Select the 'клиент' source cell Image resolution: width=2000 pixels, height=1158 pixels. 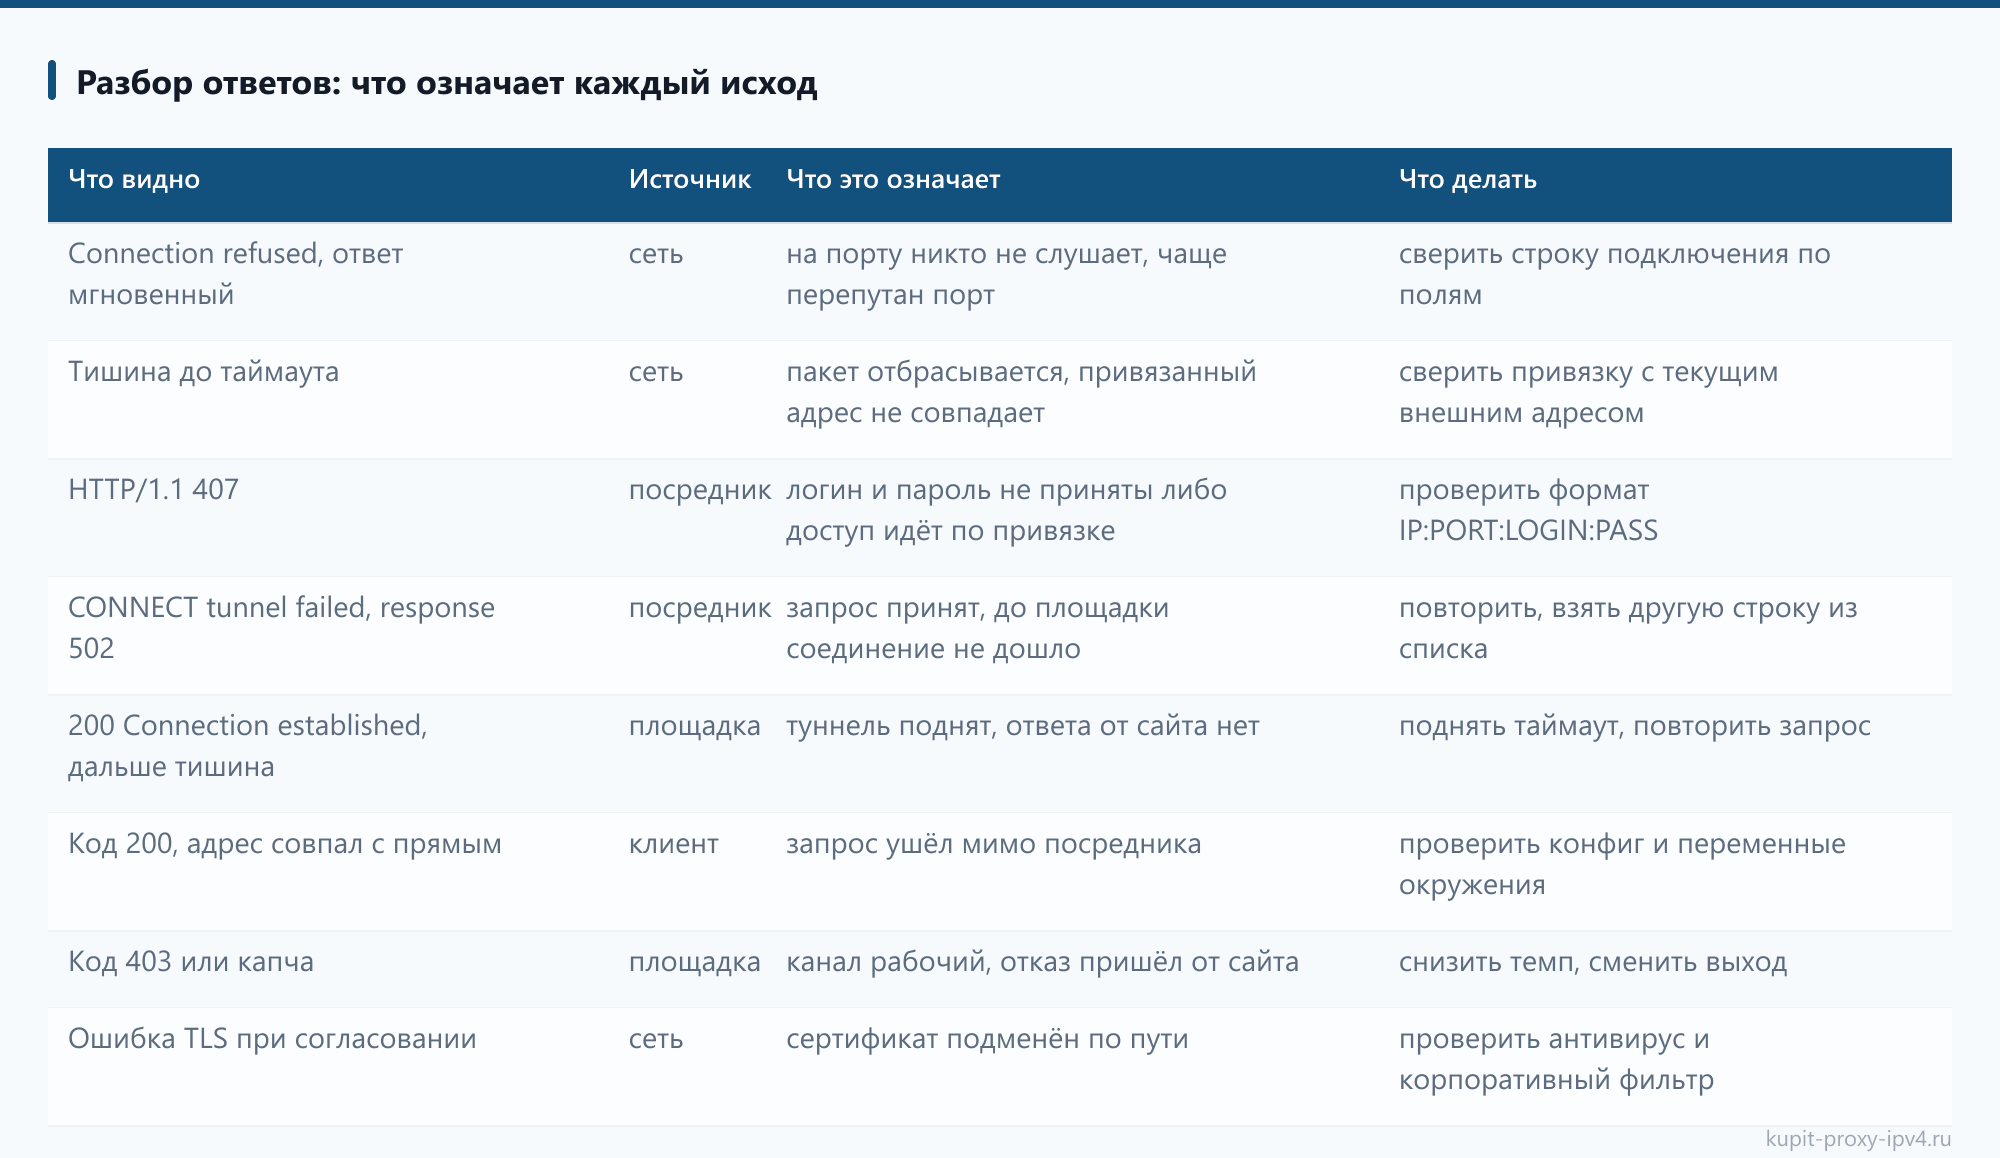click(673, 844)
